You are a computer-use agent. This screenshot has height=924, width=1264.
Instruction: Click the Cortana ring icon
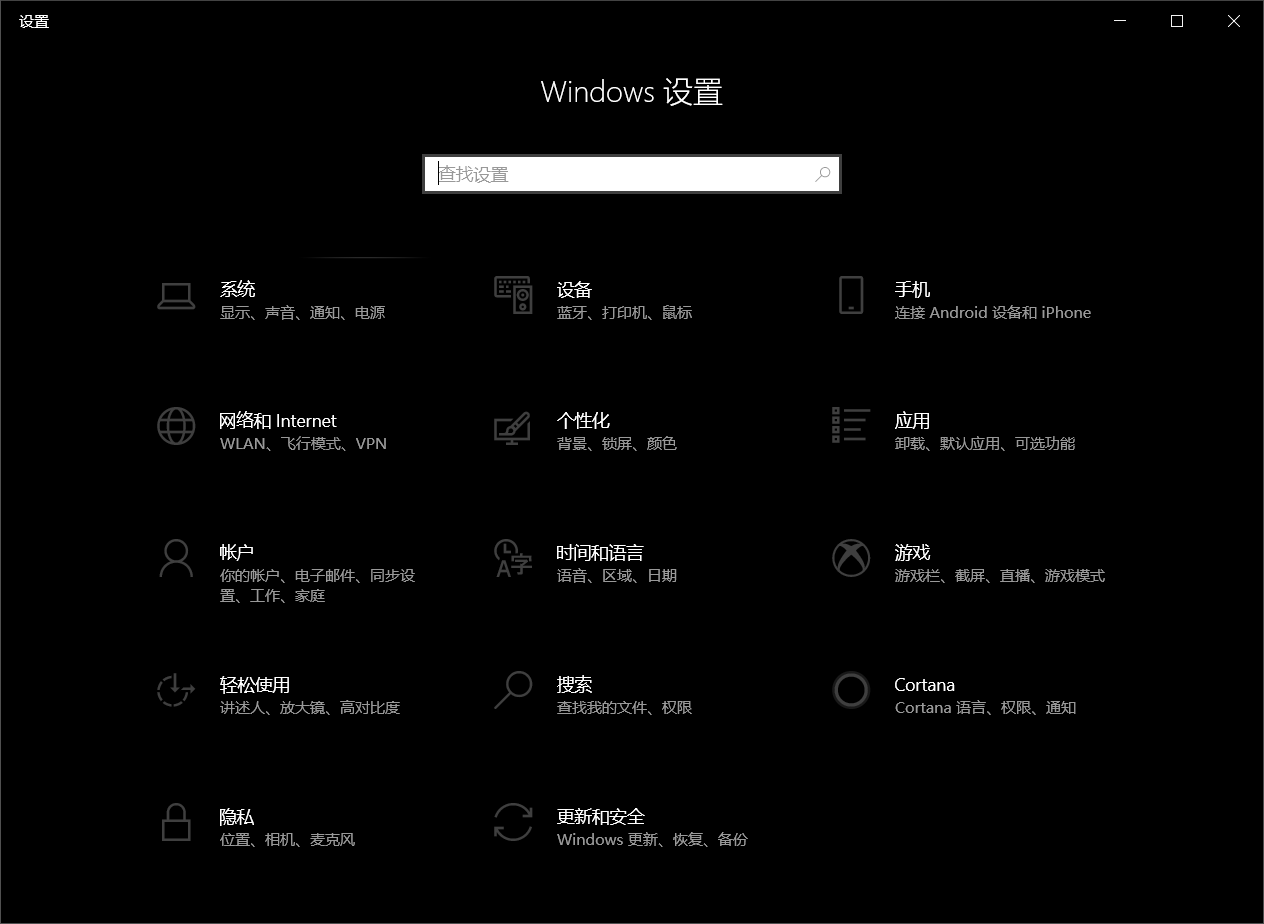point(851,690)
